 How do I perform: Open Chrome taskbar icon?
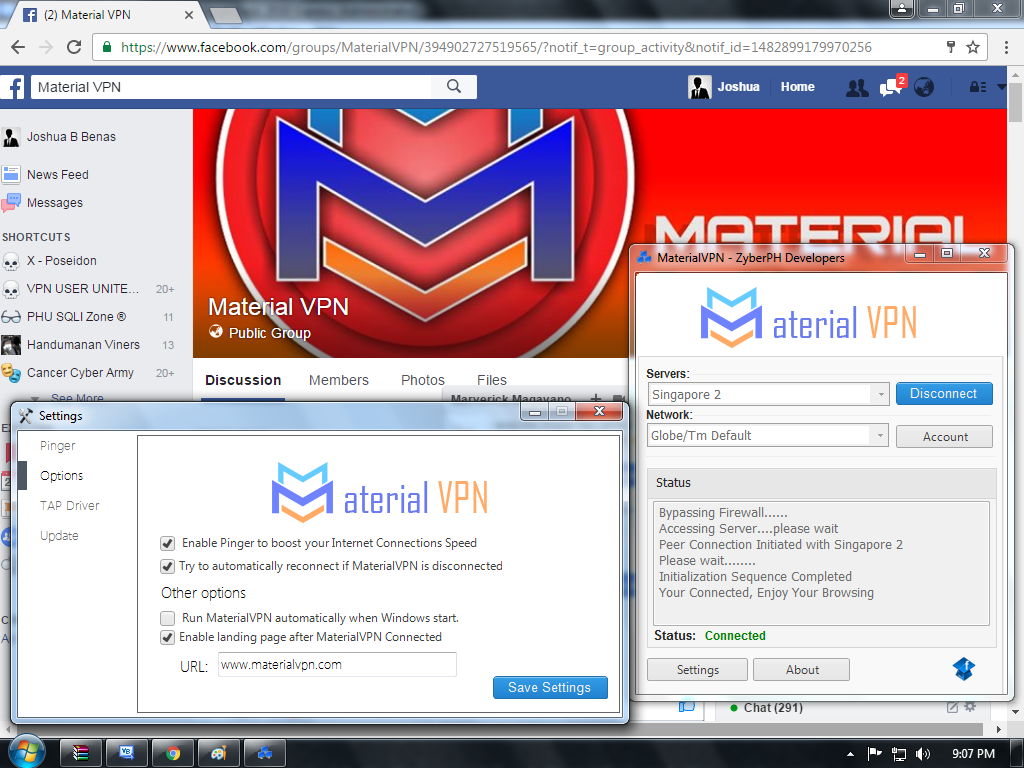coord(173,754)
